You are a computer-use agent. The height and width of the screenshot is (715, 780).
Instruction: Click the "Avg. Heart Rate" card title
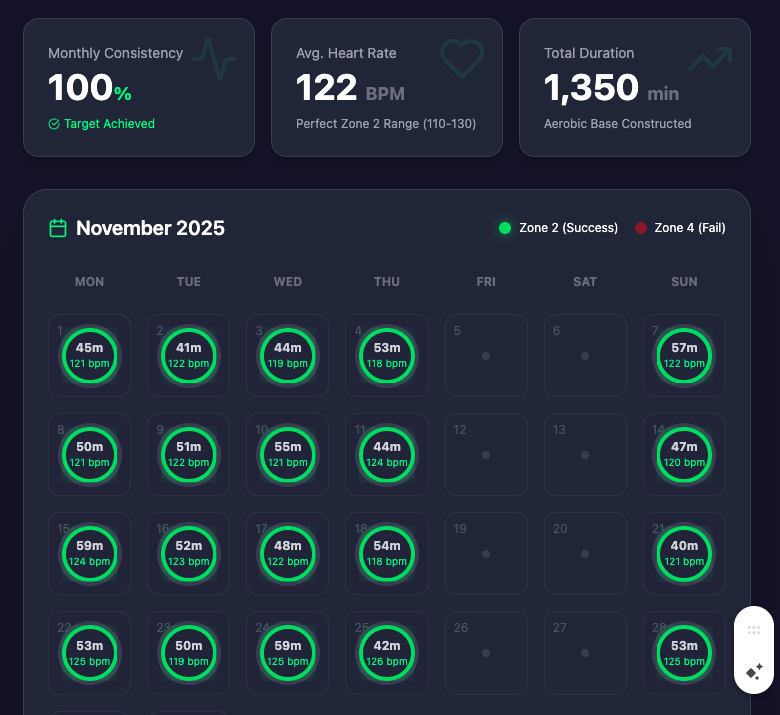346,53
